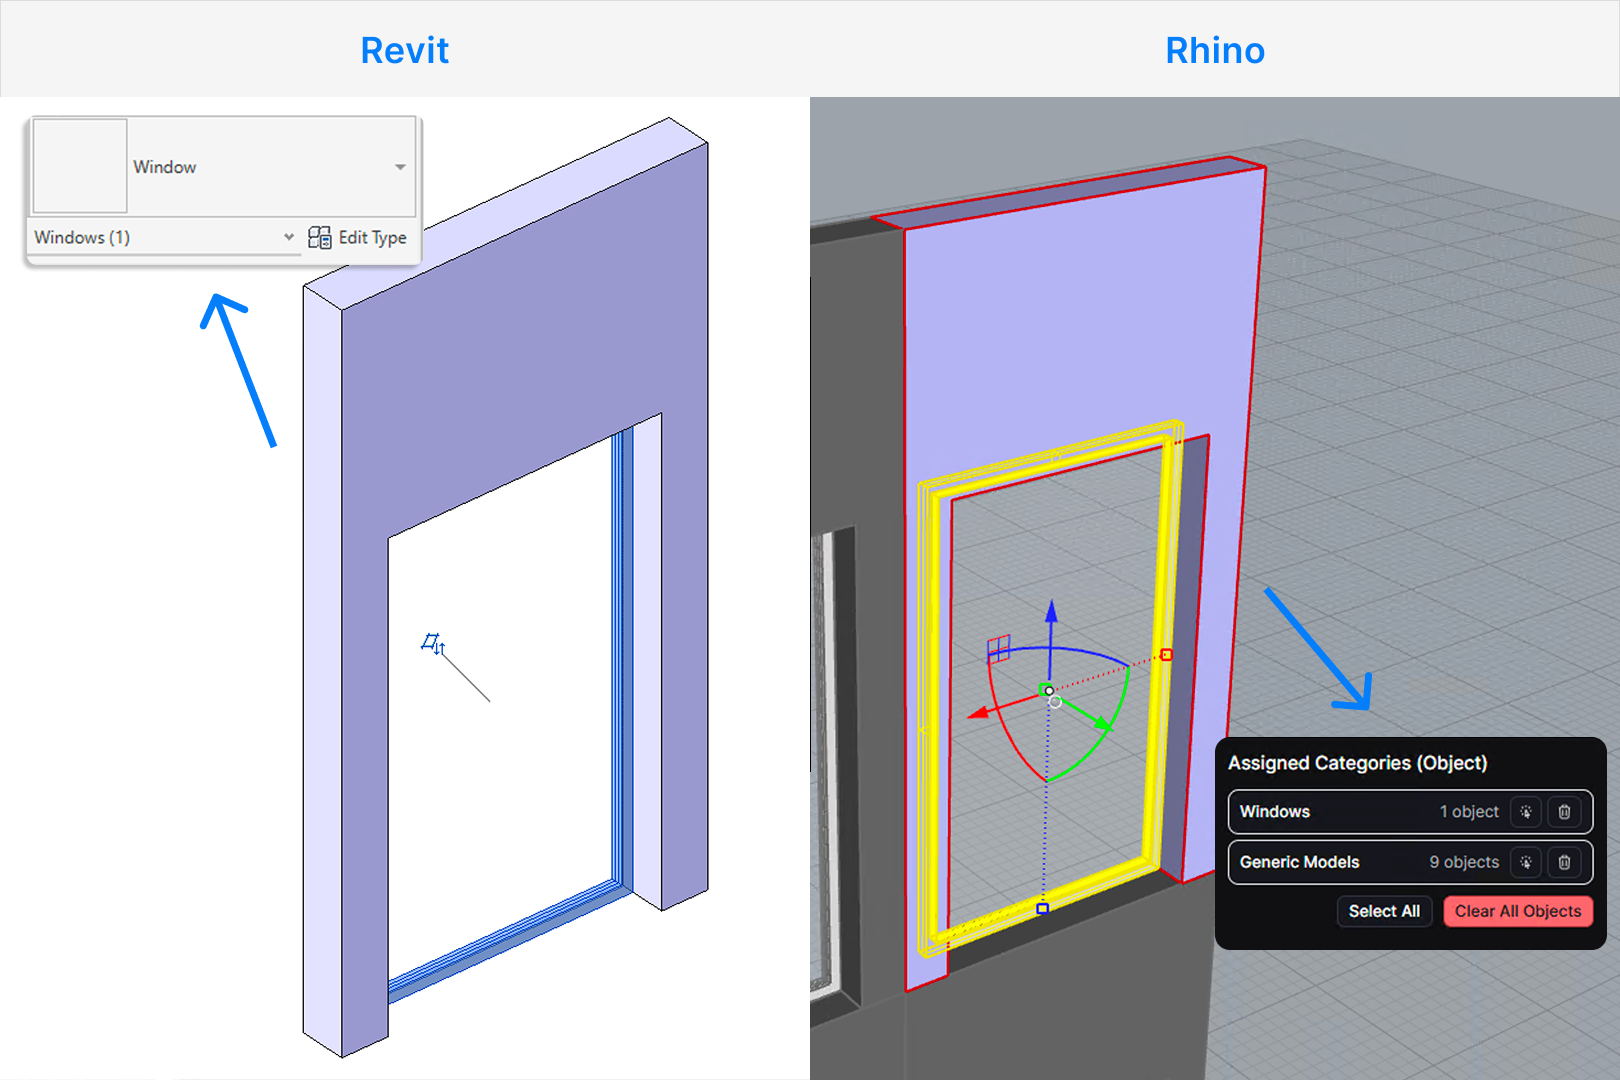Click the type preview thumbnail in Revit properties

click(79, 167)
